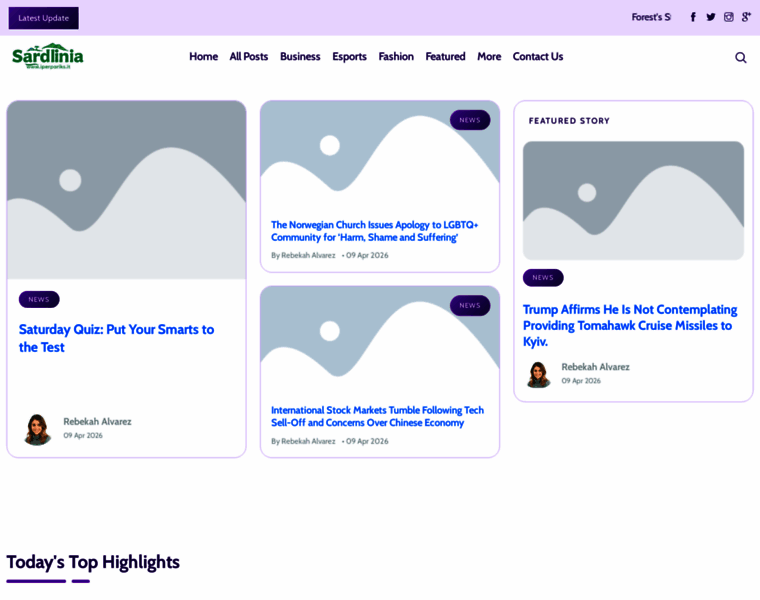Open the All Posts menu item
The width and height of the screenshot is (760, 600).
click(249, 57)
